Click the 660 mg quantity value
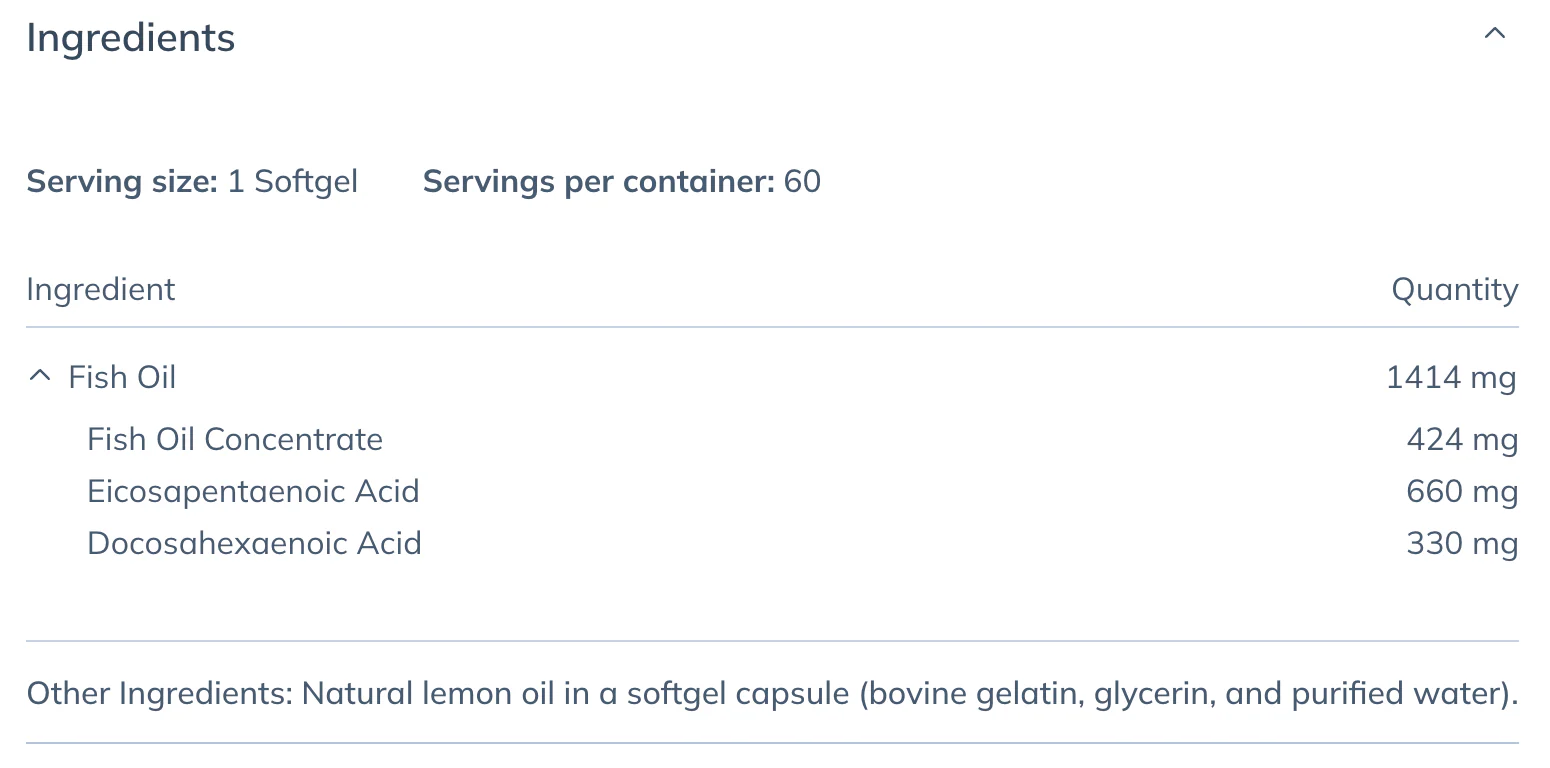The height and width of the screenshot is (768, 1550). (1462, 492)
